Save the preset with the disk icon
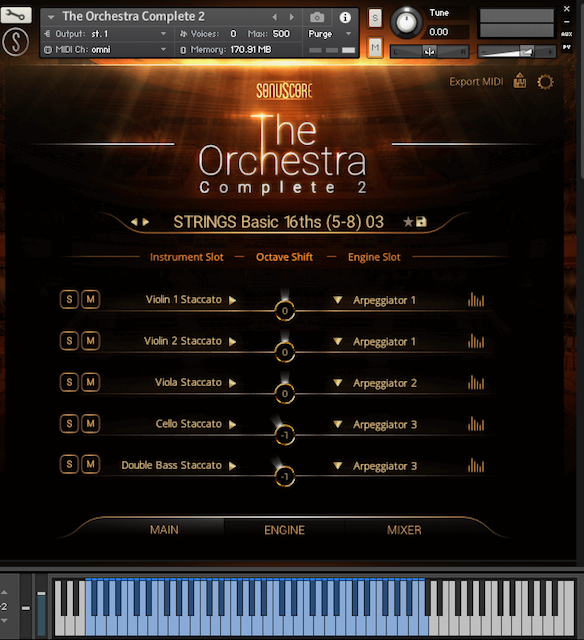The height and width of the screenshot is (640, 584). (421, 222)
